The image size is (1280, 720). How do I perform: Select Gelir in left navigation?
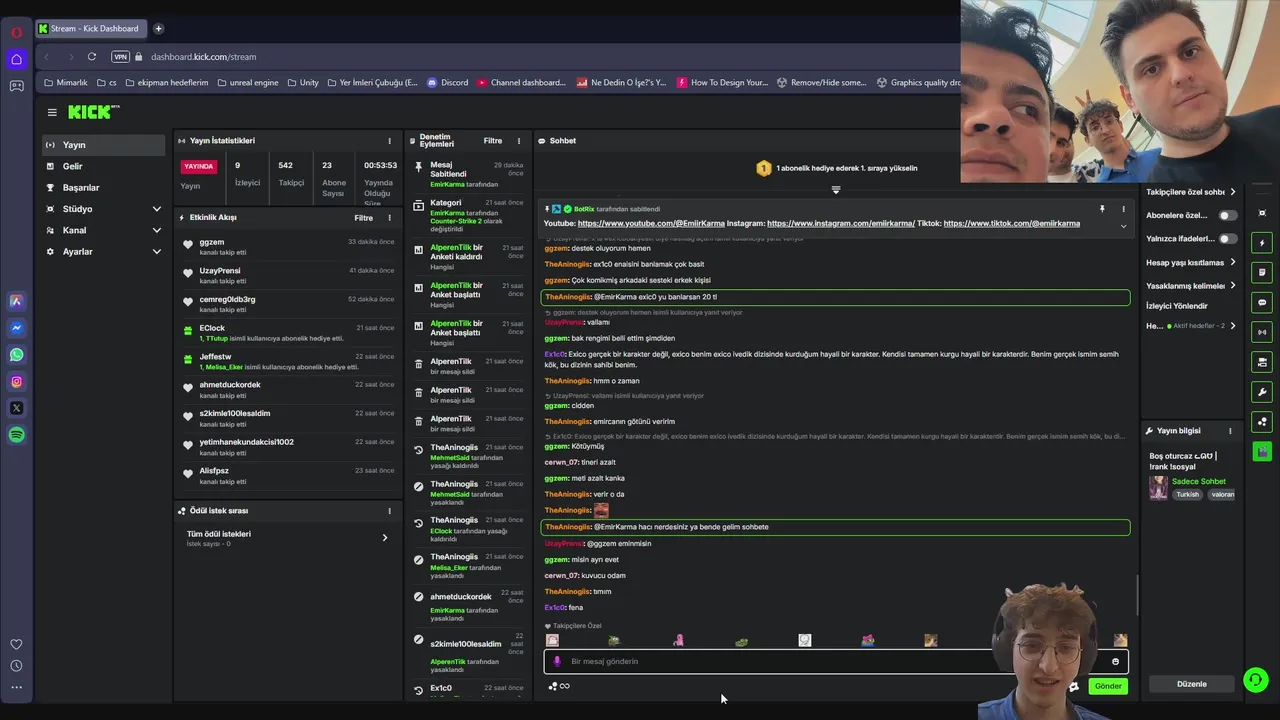[104, 166]
